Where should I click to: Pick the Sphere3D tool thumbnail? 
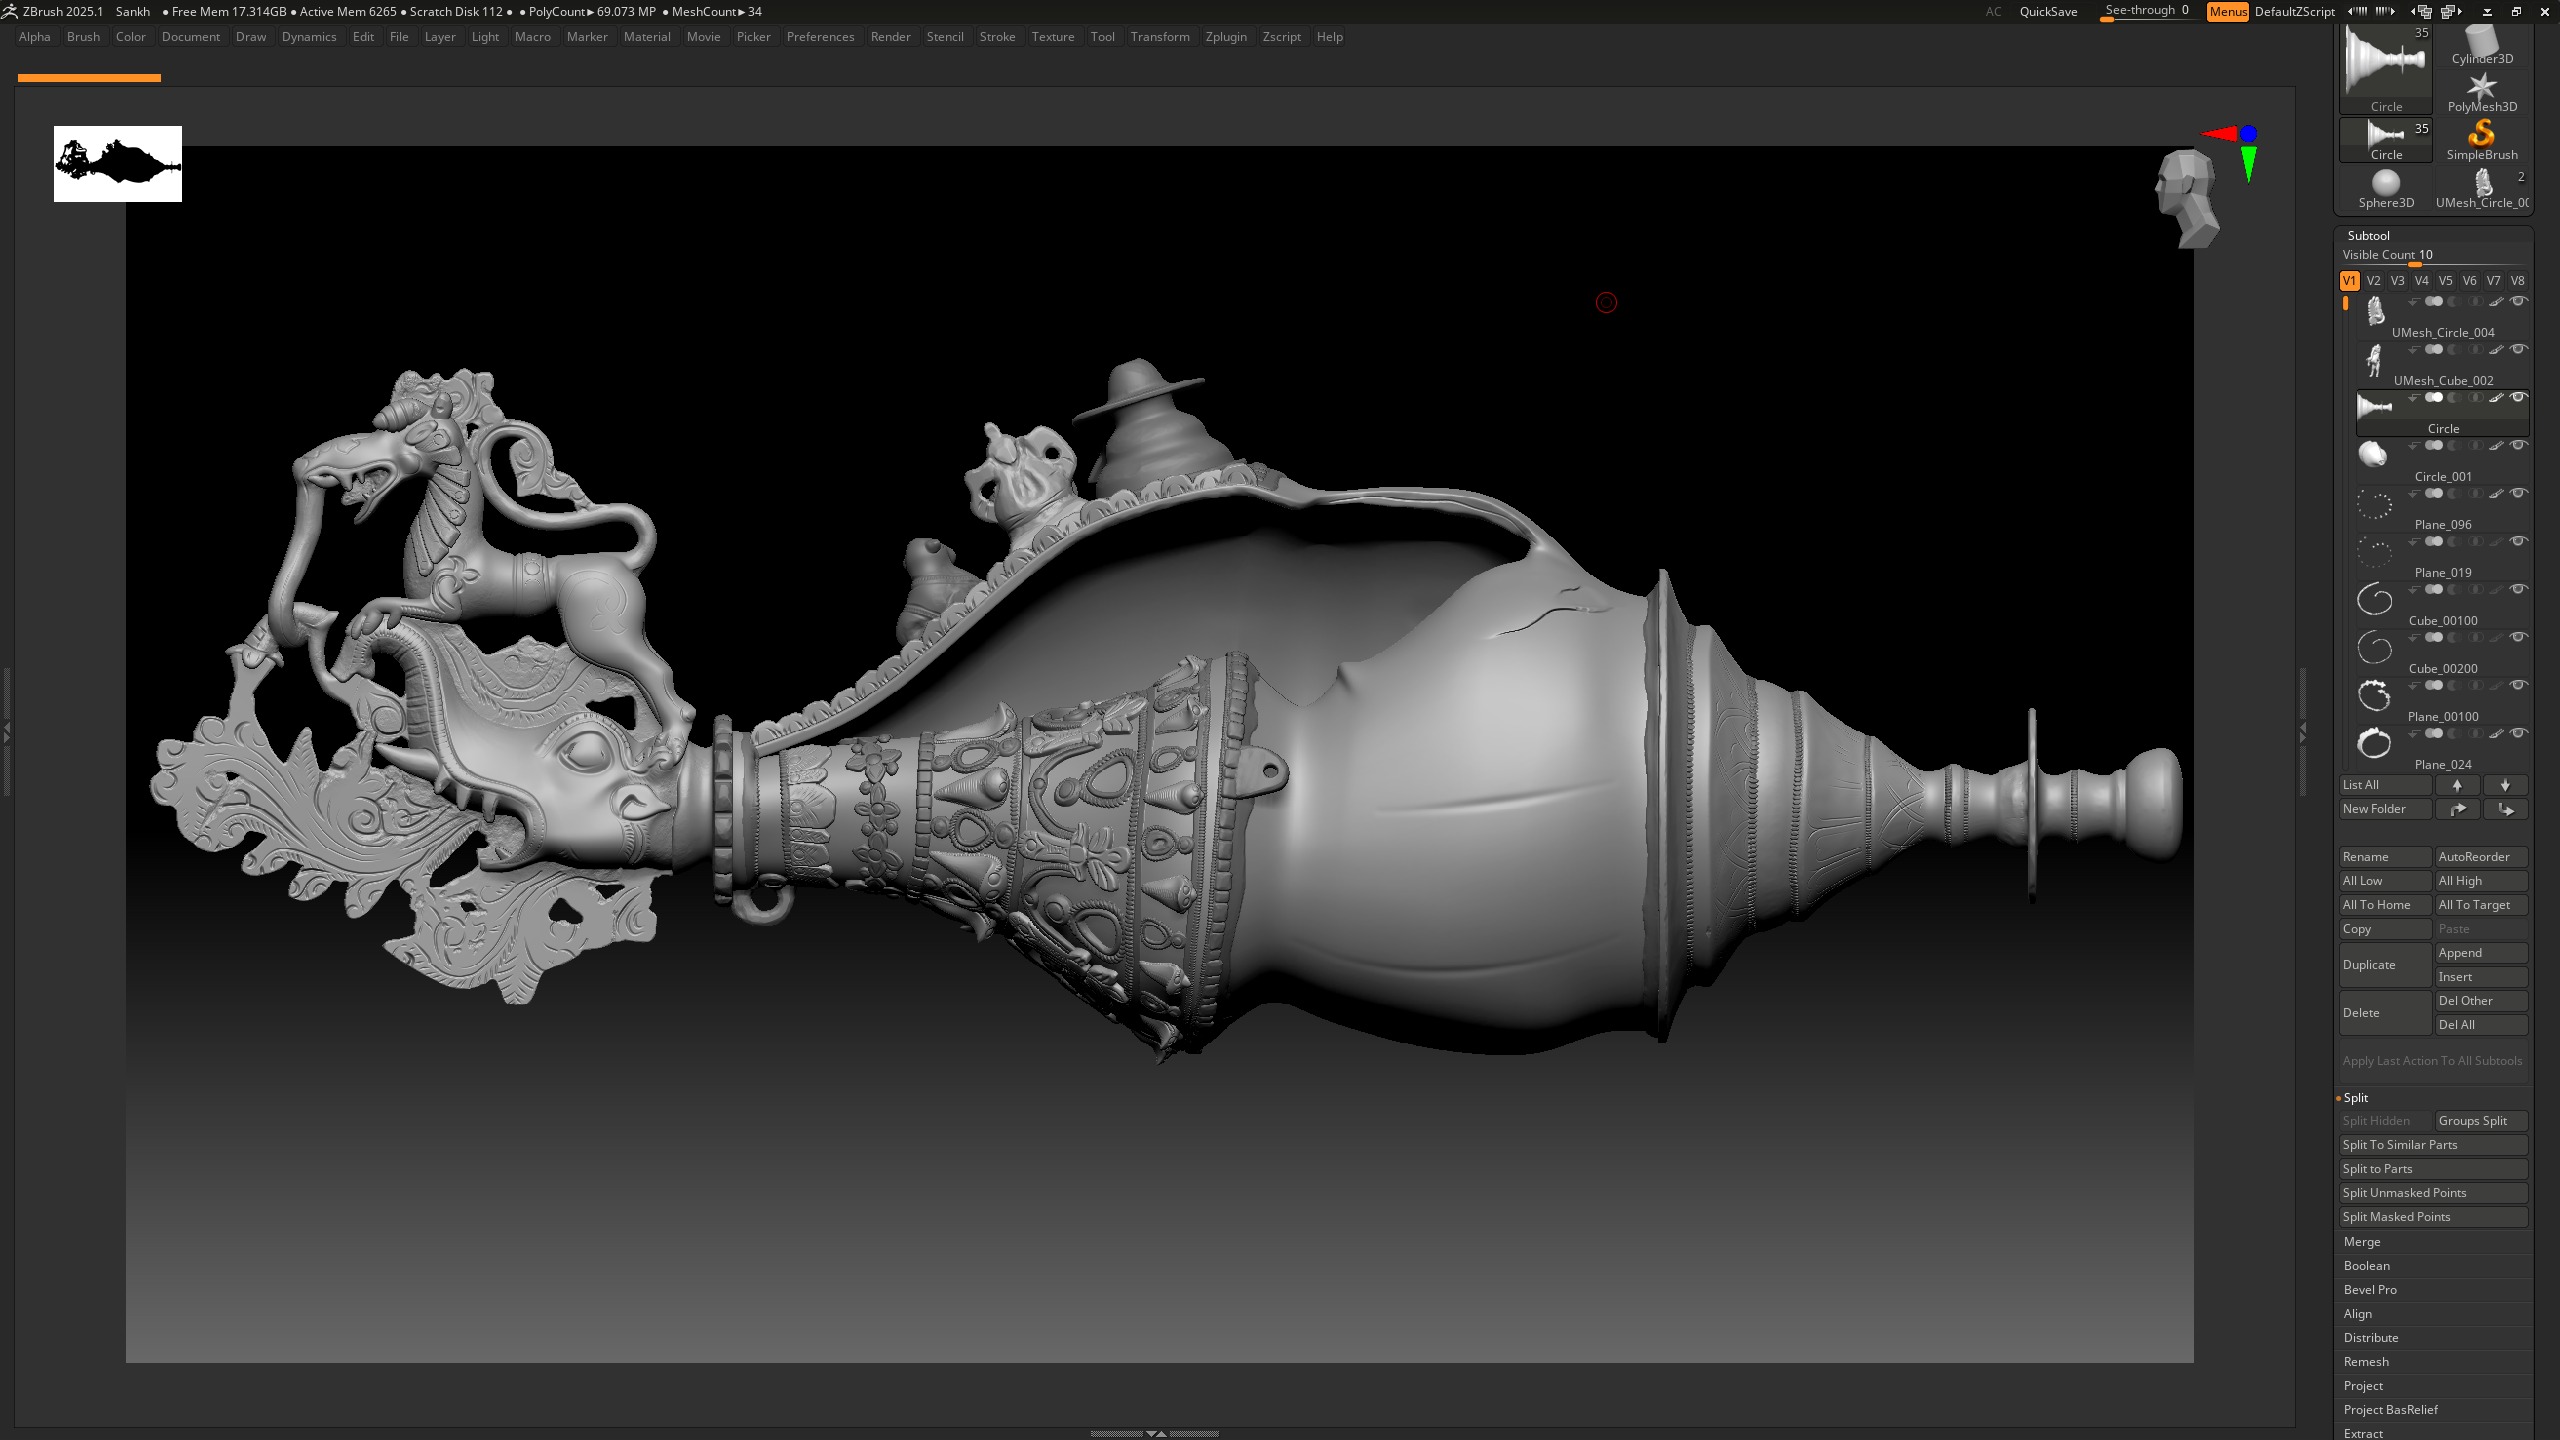pyautogui.click(x=2386, y=189)
